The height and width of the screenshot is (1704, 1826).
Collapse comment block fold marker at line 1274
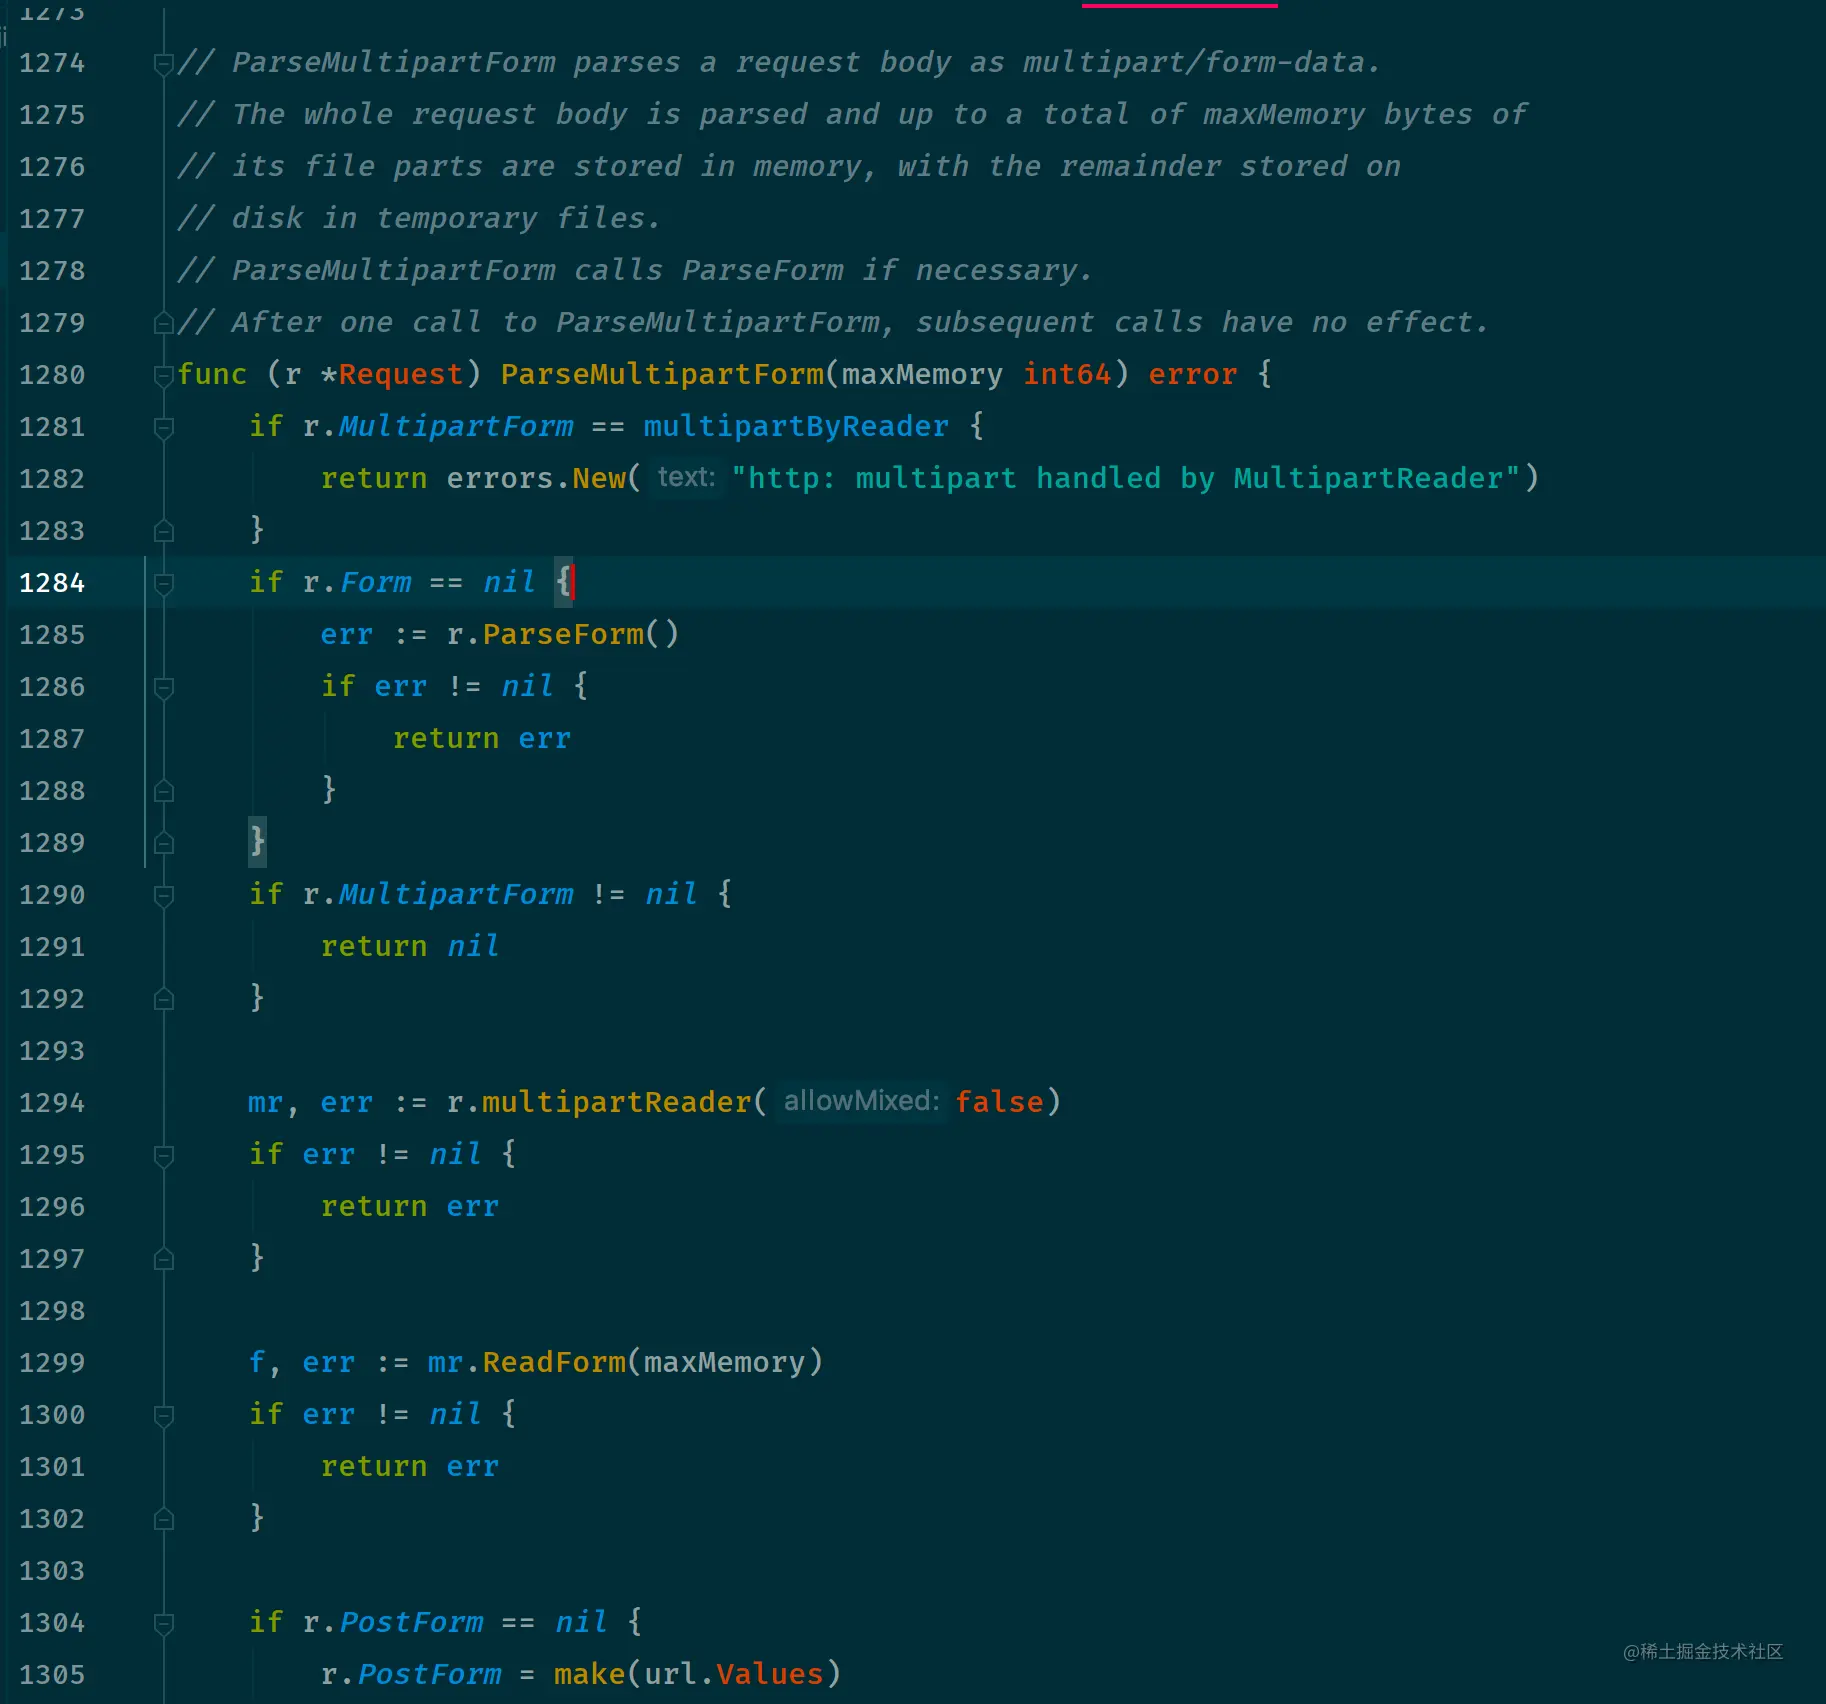164,64
